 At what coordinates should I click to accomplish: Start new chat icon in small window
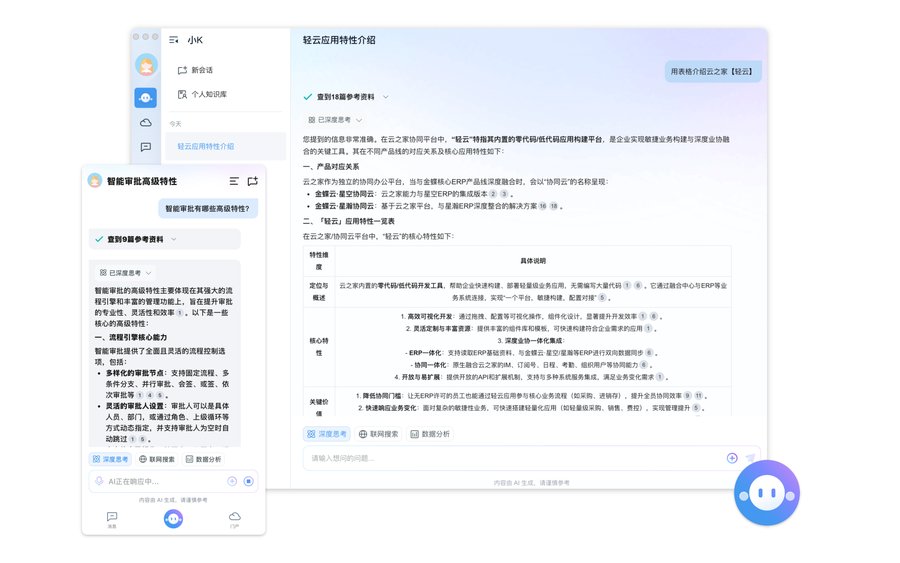coord(253,181)
